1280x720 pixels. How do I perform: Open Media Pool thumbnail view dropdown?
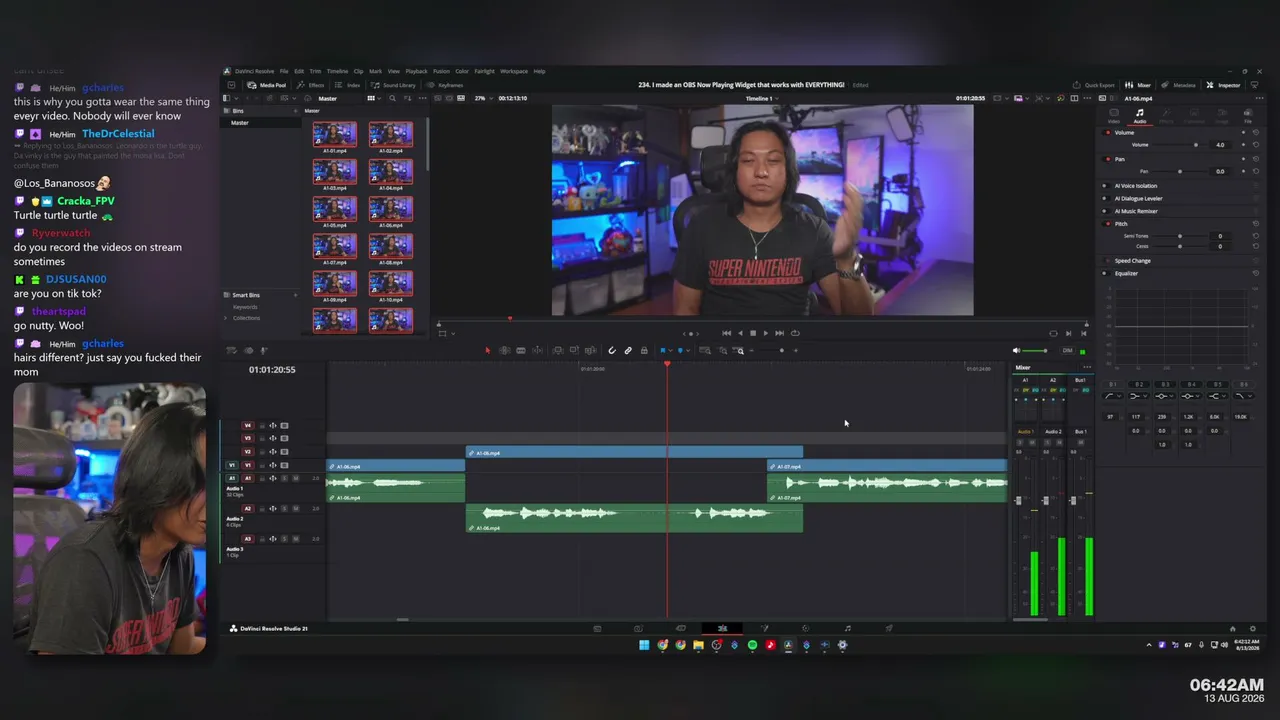373,98
